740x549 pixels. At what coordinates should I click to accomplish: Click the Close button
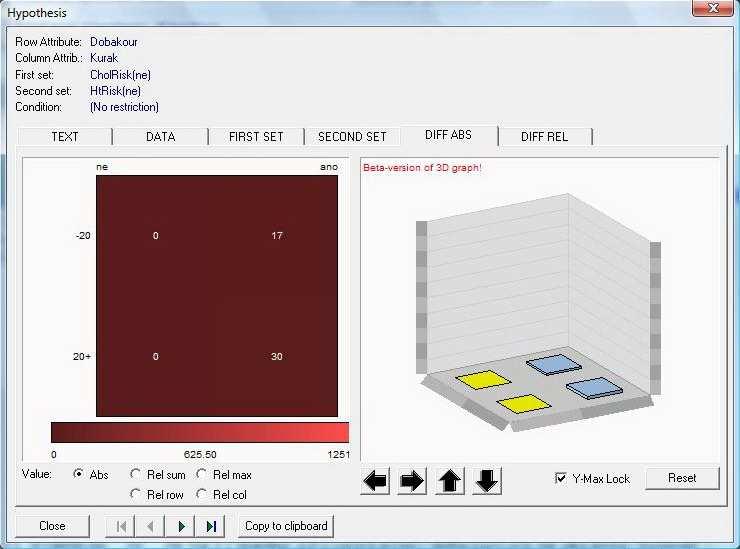pyautogui.click(x=52, y=526)
